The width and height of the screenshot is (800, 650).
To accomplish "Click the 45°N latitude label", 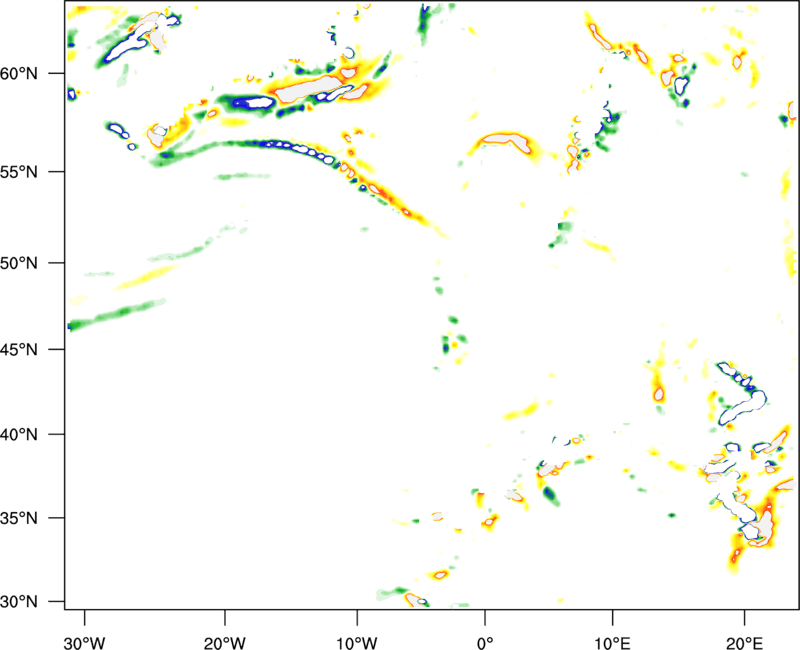I will (x=19, y=349).
